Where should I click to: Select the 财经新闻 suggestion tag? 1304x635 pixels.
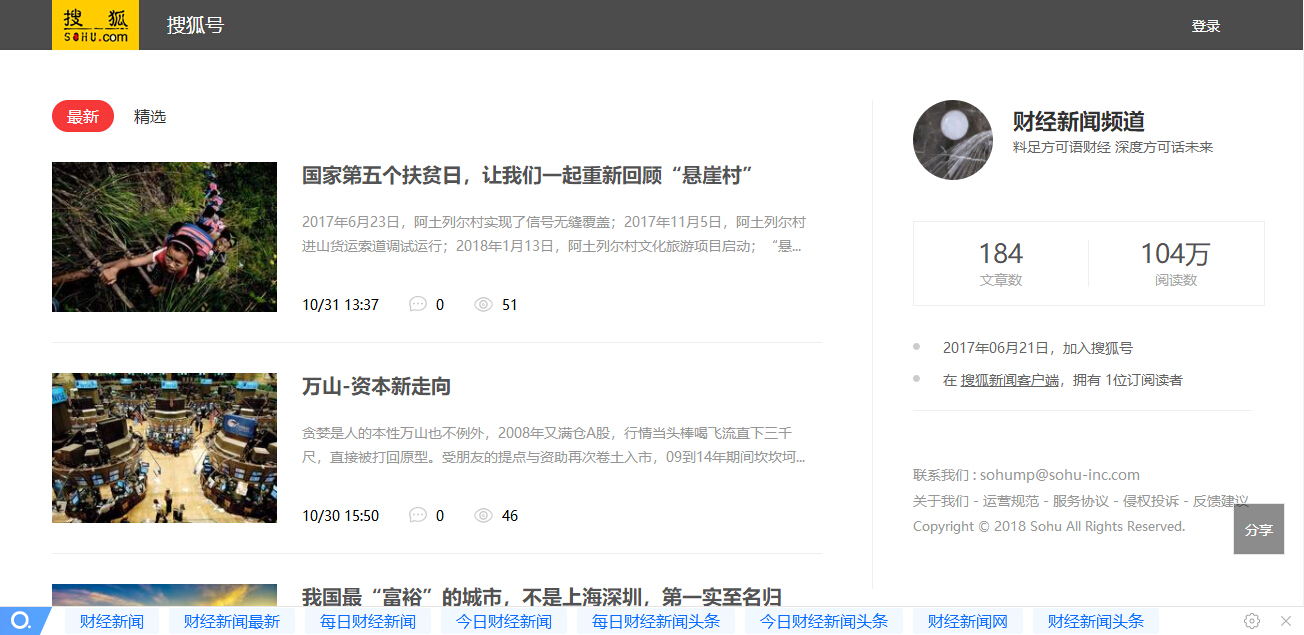pos(112,621)
